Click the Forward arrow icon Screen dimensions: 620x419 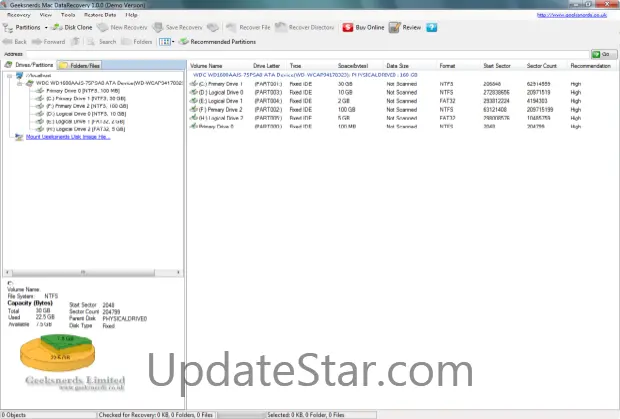pos(37,42)
